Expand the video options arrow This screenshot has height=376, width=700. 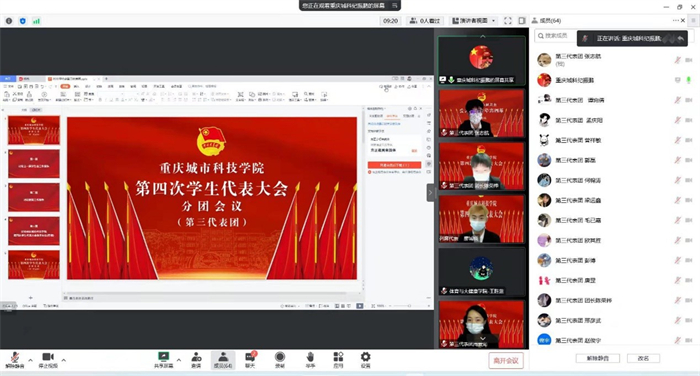[63, 360]
